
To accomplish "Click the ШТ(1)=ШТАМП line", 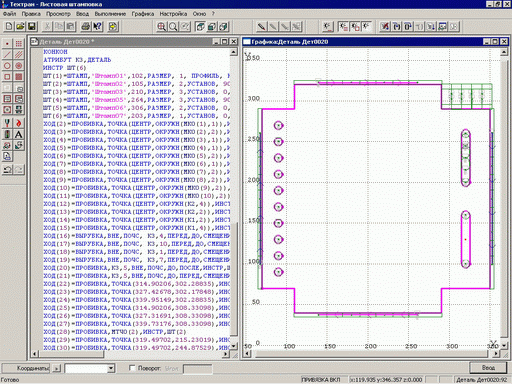I will click(x=136, y=76).
